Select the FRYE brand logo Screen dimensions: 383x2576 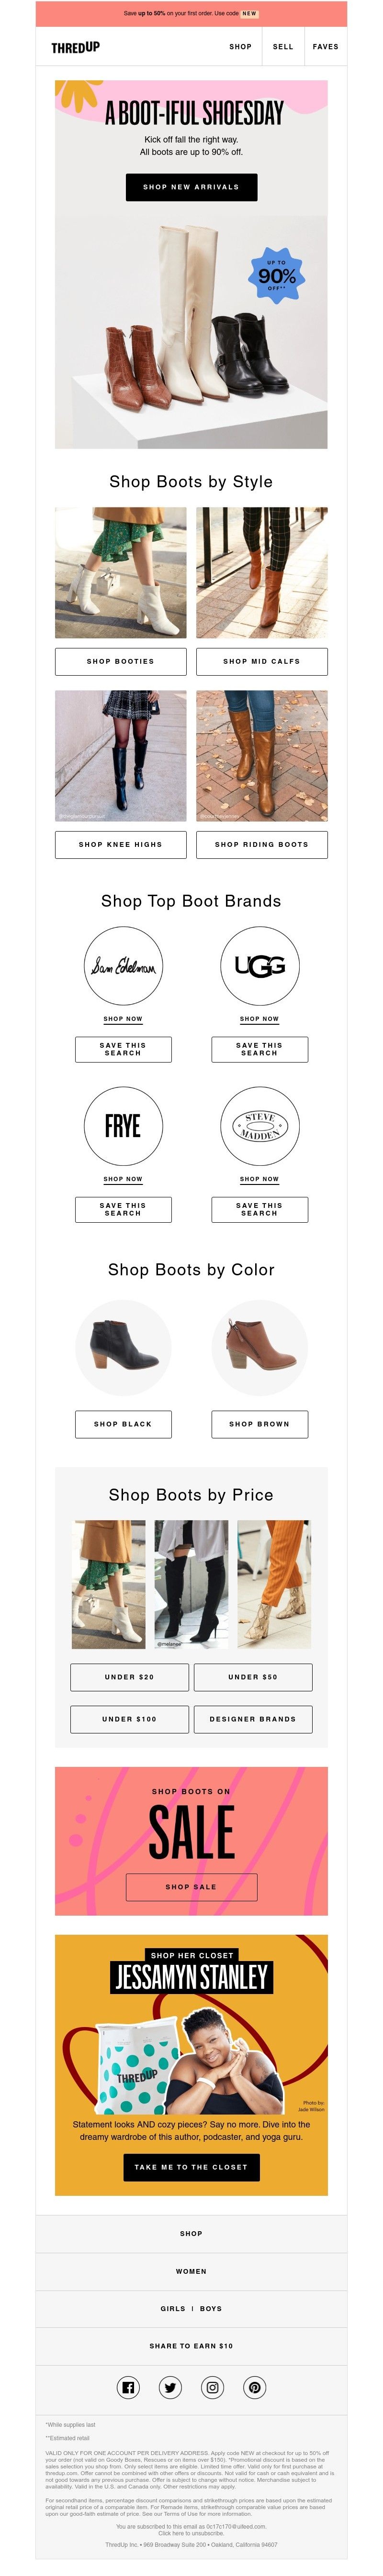tap(123, 1126)
